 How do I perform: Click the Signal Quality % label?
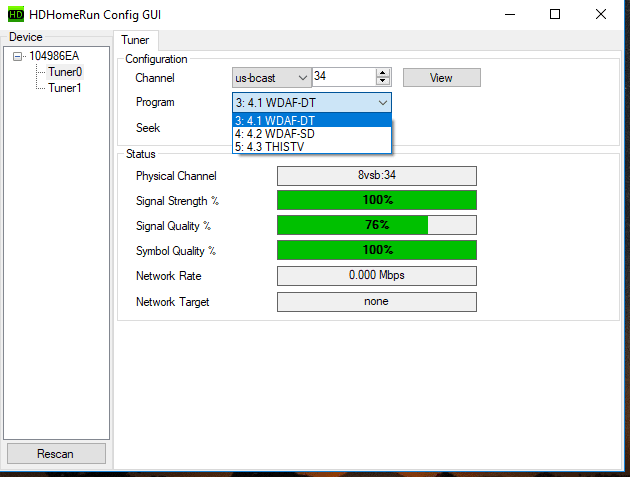tap(173, 226)
